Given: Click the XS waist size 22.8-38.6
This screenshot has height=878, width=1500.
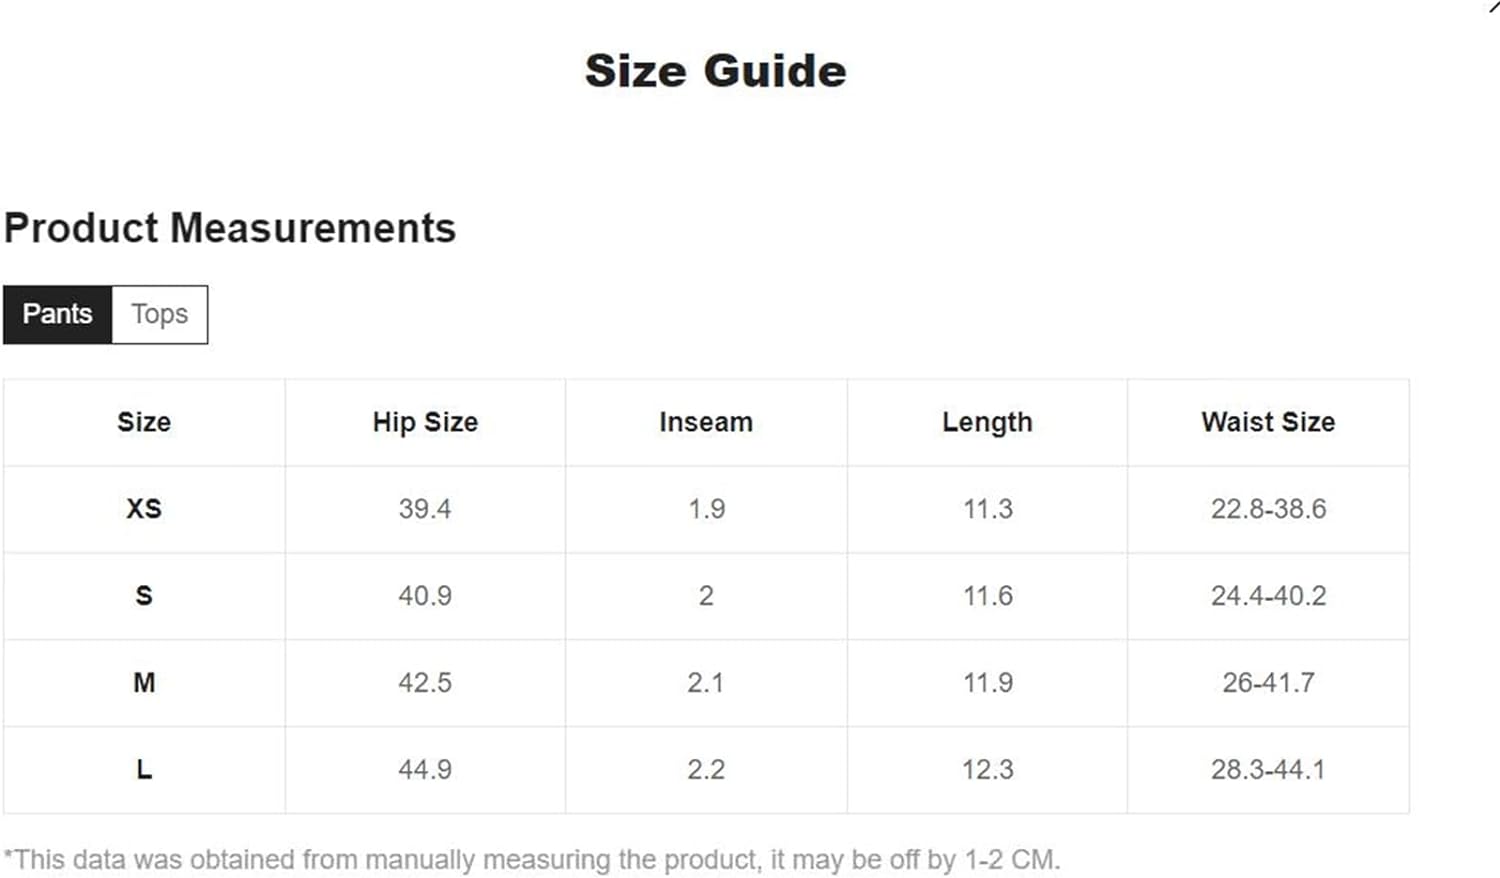Looking at the screenshot, I should (x=1268, y=509).
